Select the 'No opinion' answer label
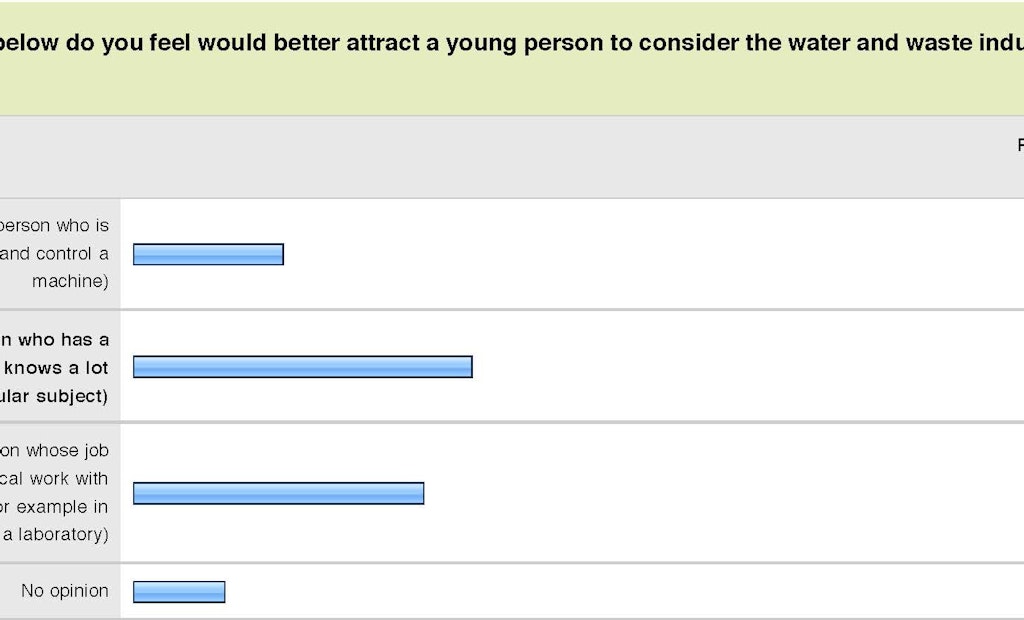1024x620 pixels. 65,591
